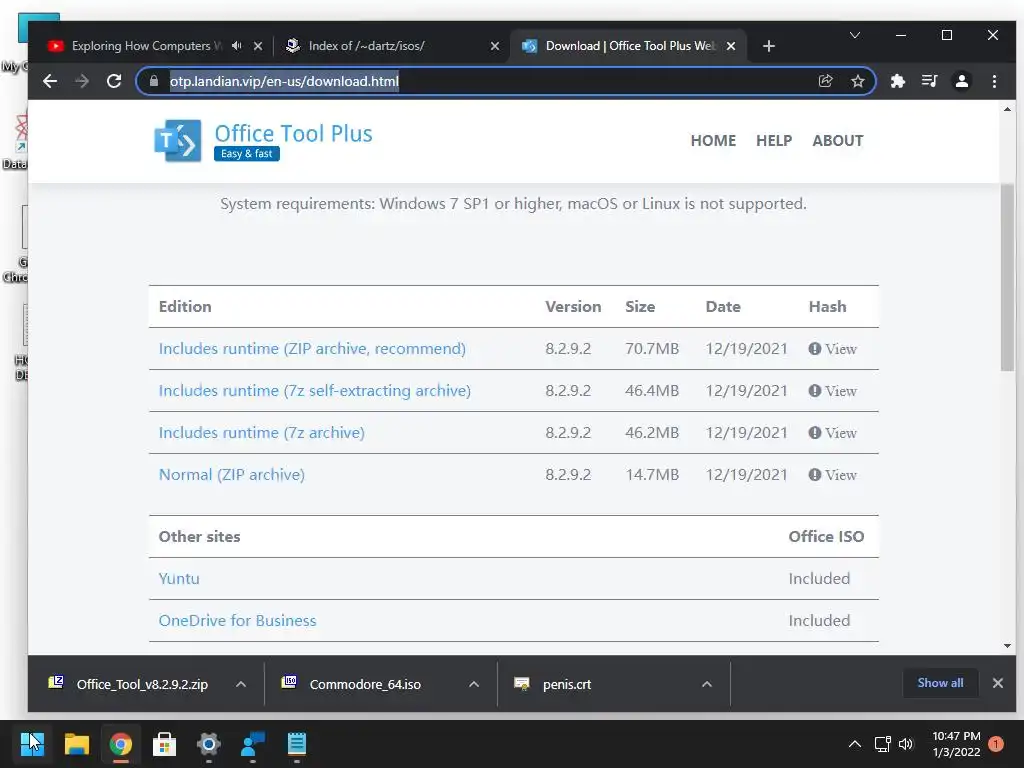
Task: Open the clock and date 10:47 PM
Action: click(x=956, y=744)
